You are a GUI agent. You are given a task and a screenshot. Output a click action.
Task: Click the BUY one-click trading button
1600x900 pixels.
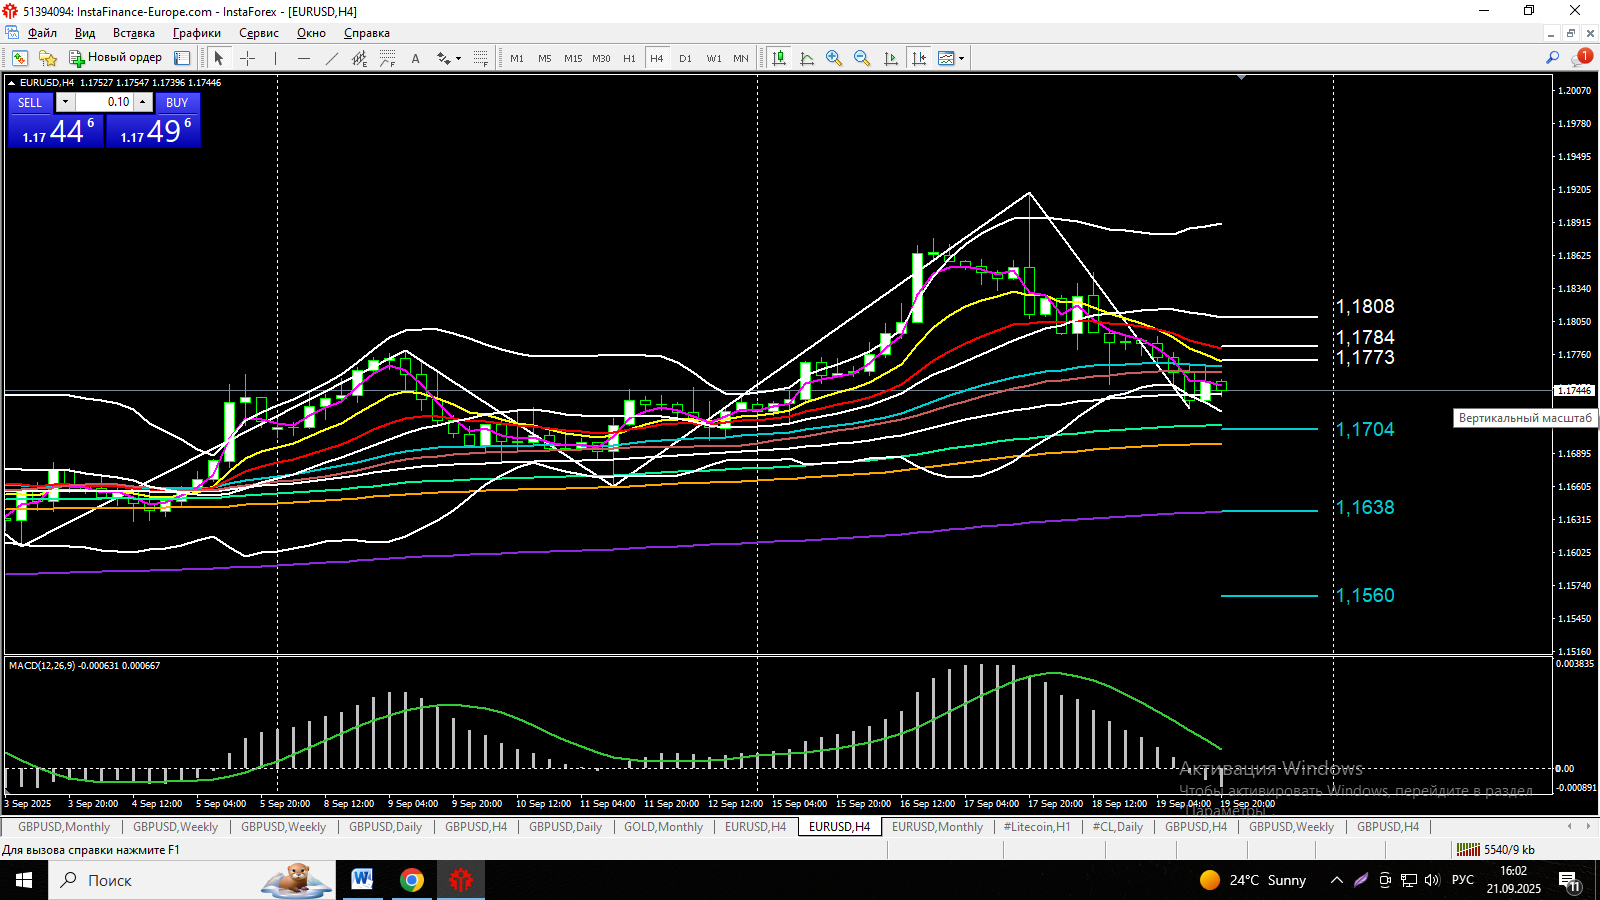pos(177,102)
